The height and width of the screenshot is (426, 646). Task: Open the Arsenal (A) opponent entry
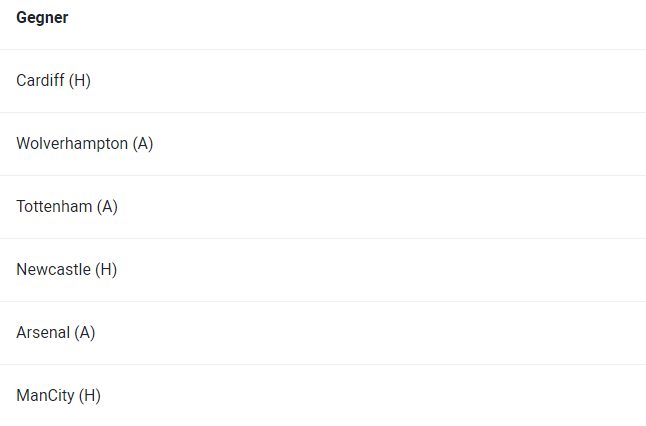coord(55,333)
